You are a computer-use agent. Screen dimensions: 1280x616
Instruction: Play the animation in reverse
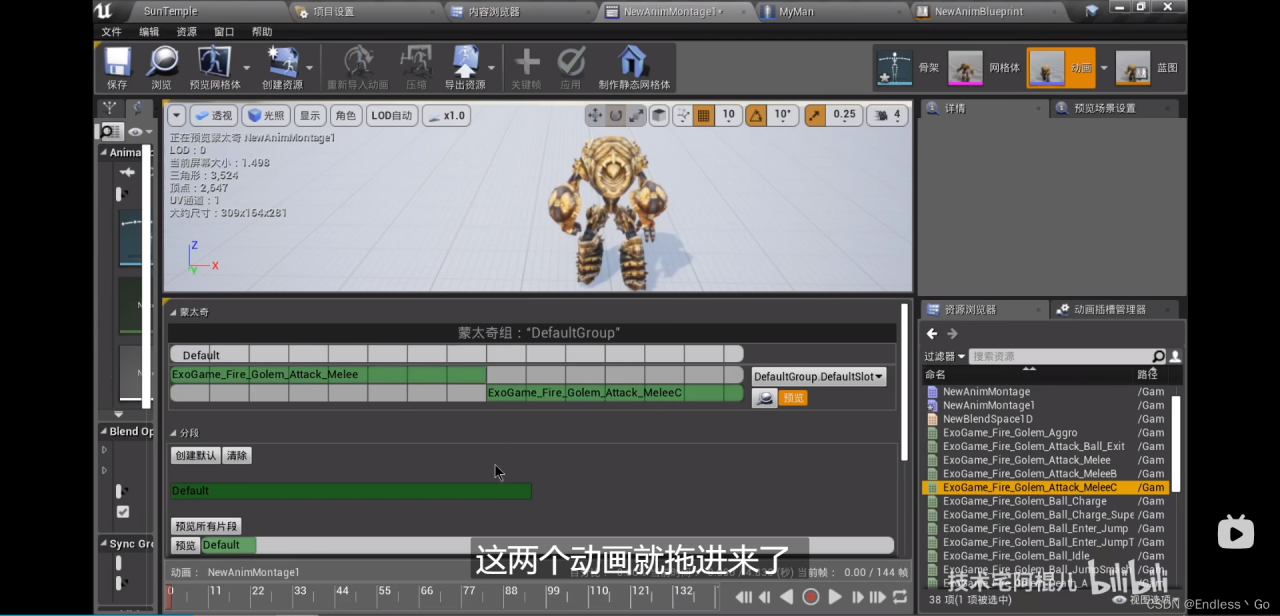coord(787,597)
